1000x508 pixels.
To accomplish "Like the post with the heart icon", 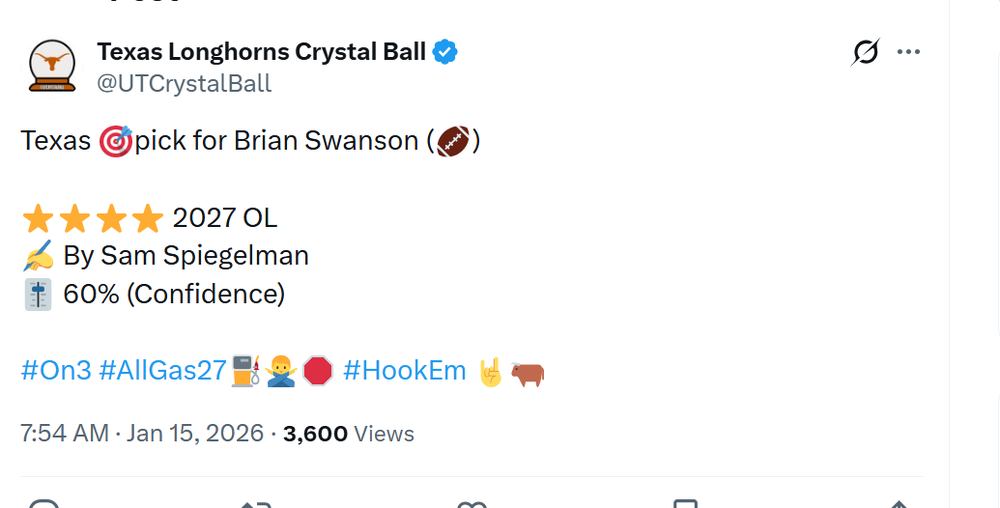I will click(471, 502).
